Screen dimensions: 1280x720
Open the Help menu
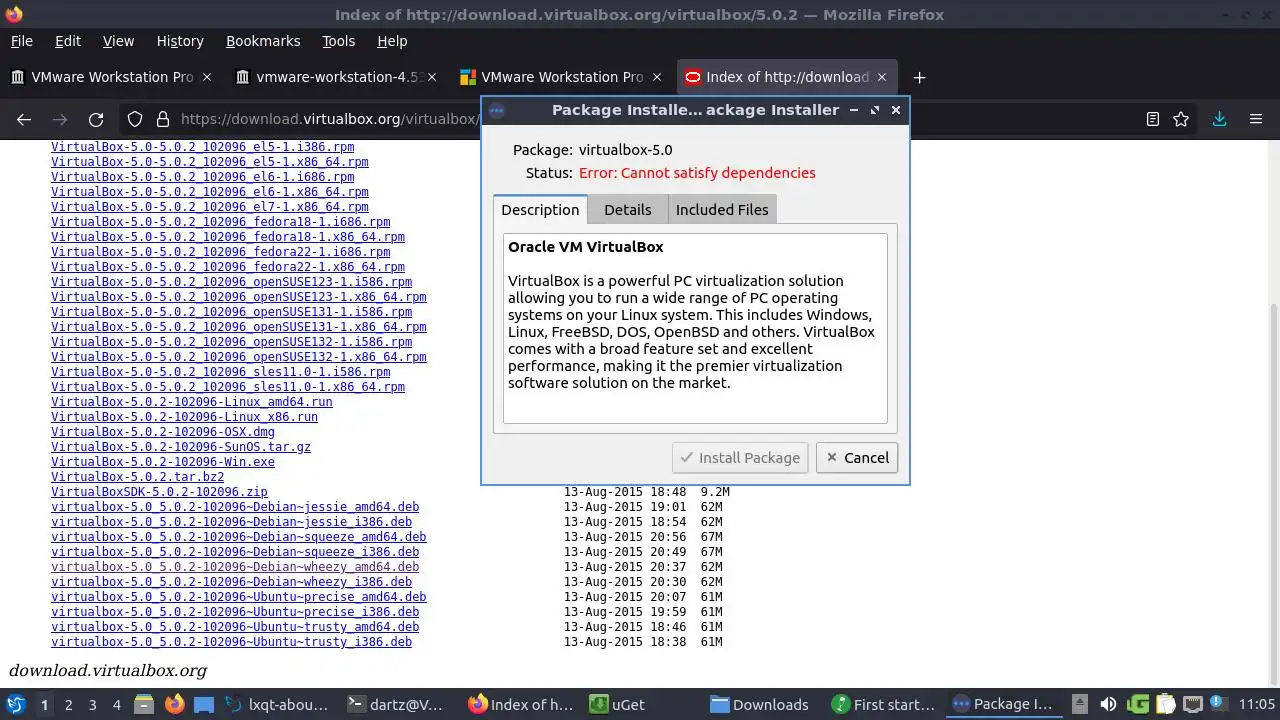(x=392, y=41)
